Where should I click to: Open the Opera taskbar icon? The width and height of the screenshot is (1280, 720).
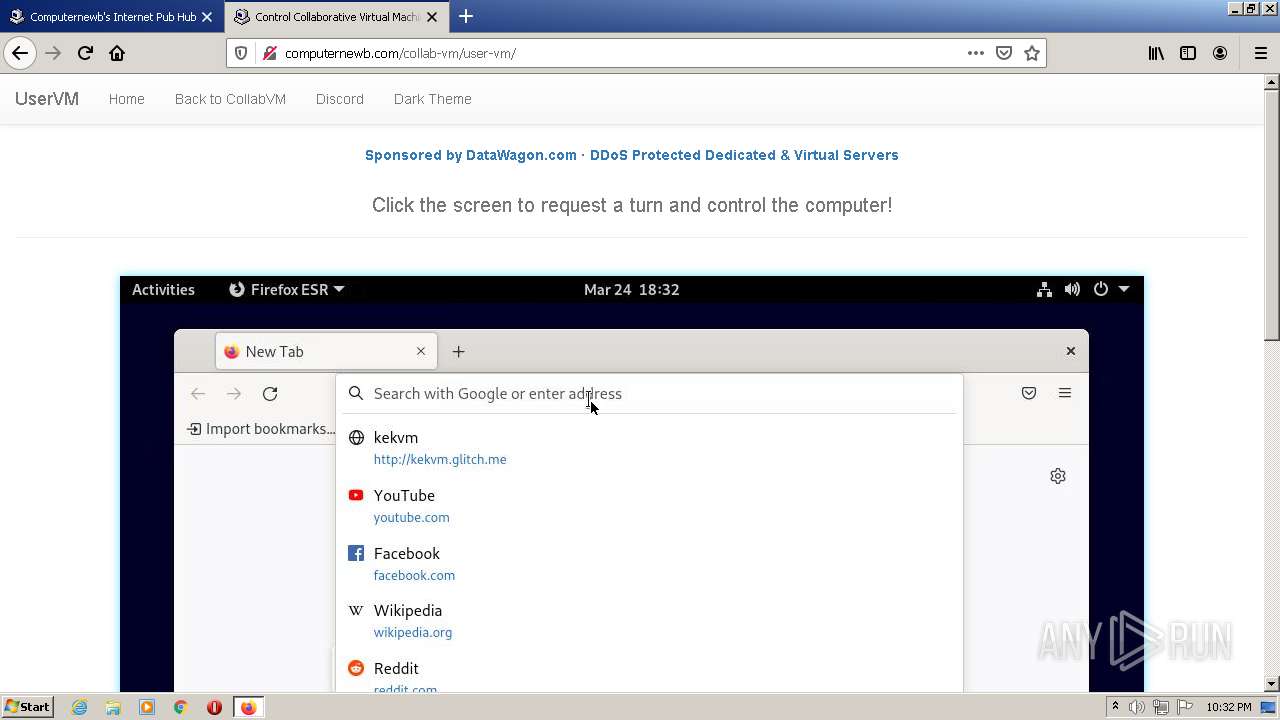pos(214,707)
